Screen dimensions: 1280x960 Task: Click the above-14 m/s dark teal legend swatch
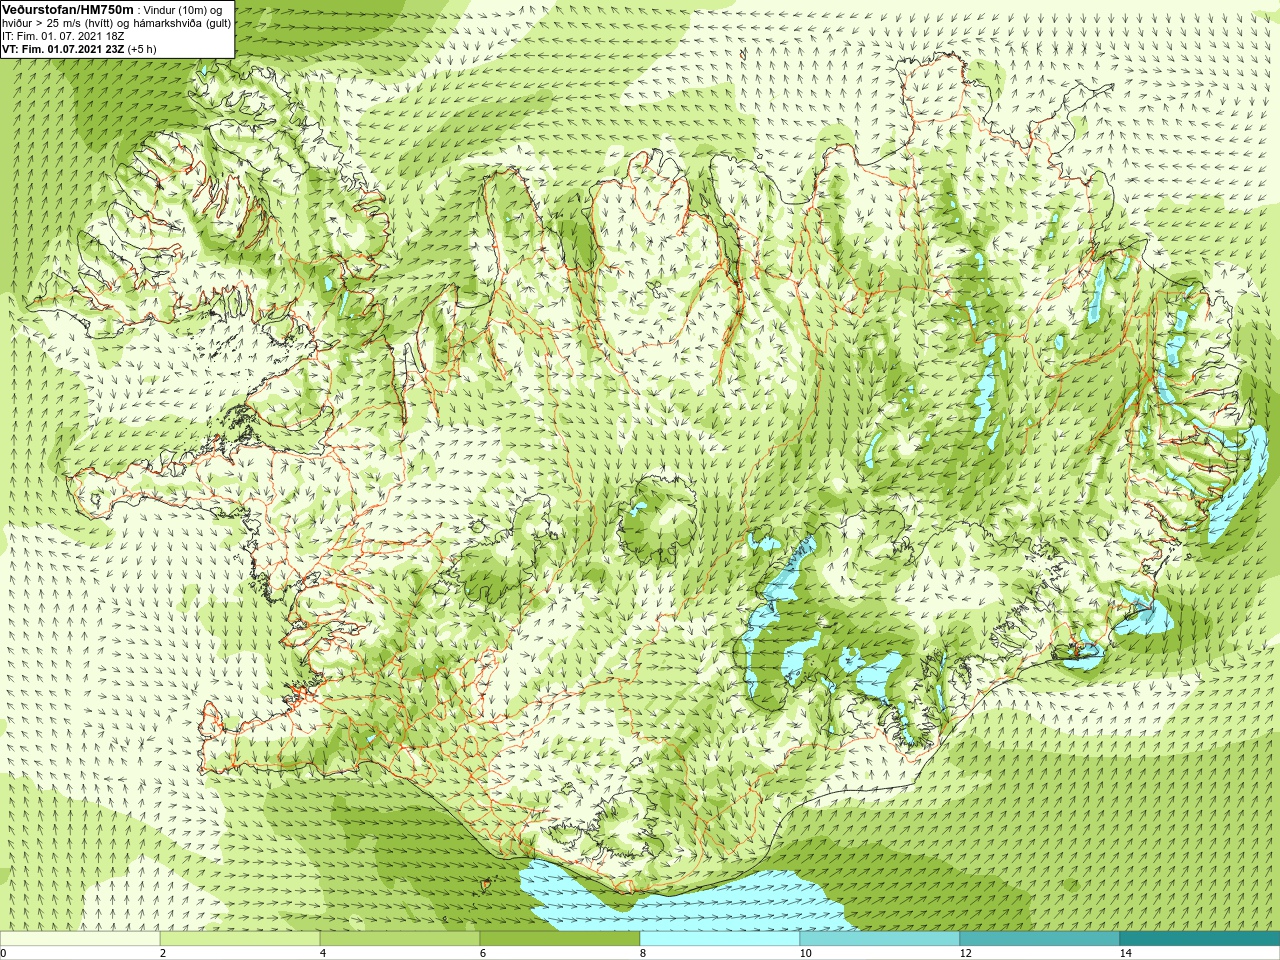point(1200,939)
